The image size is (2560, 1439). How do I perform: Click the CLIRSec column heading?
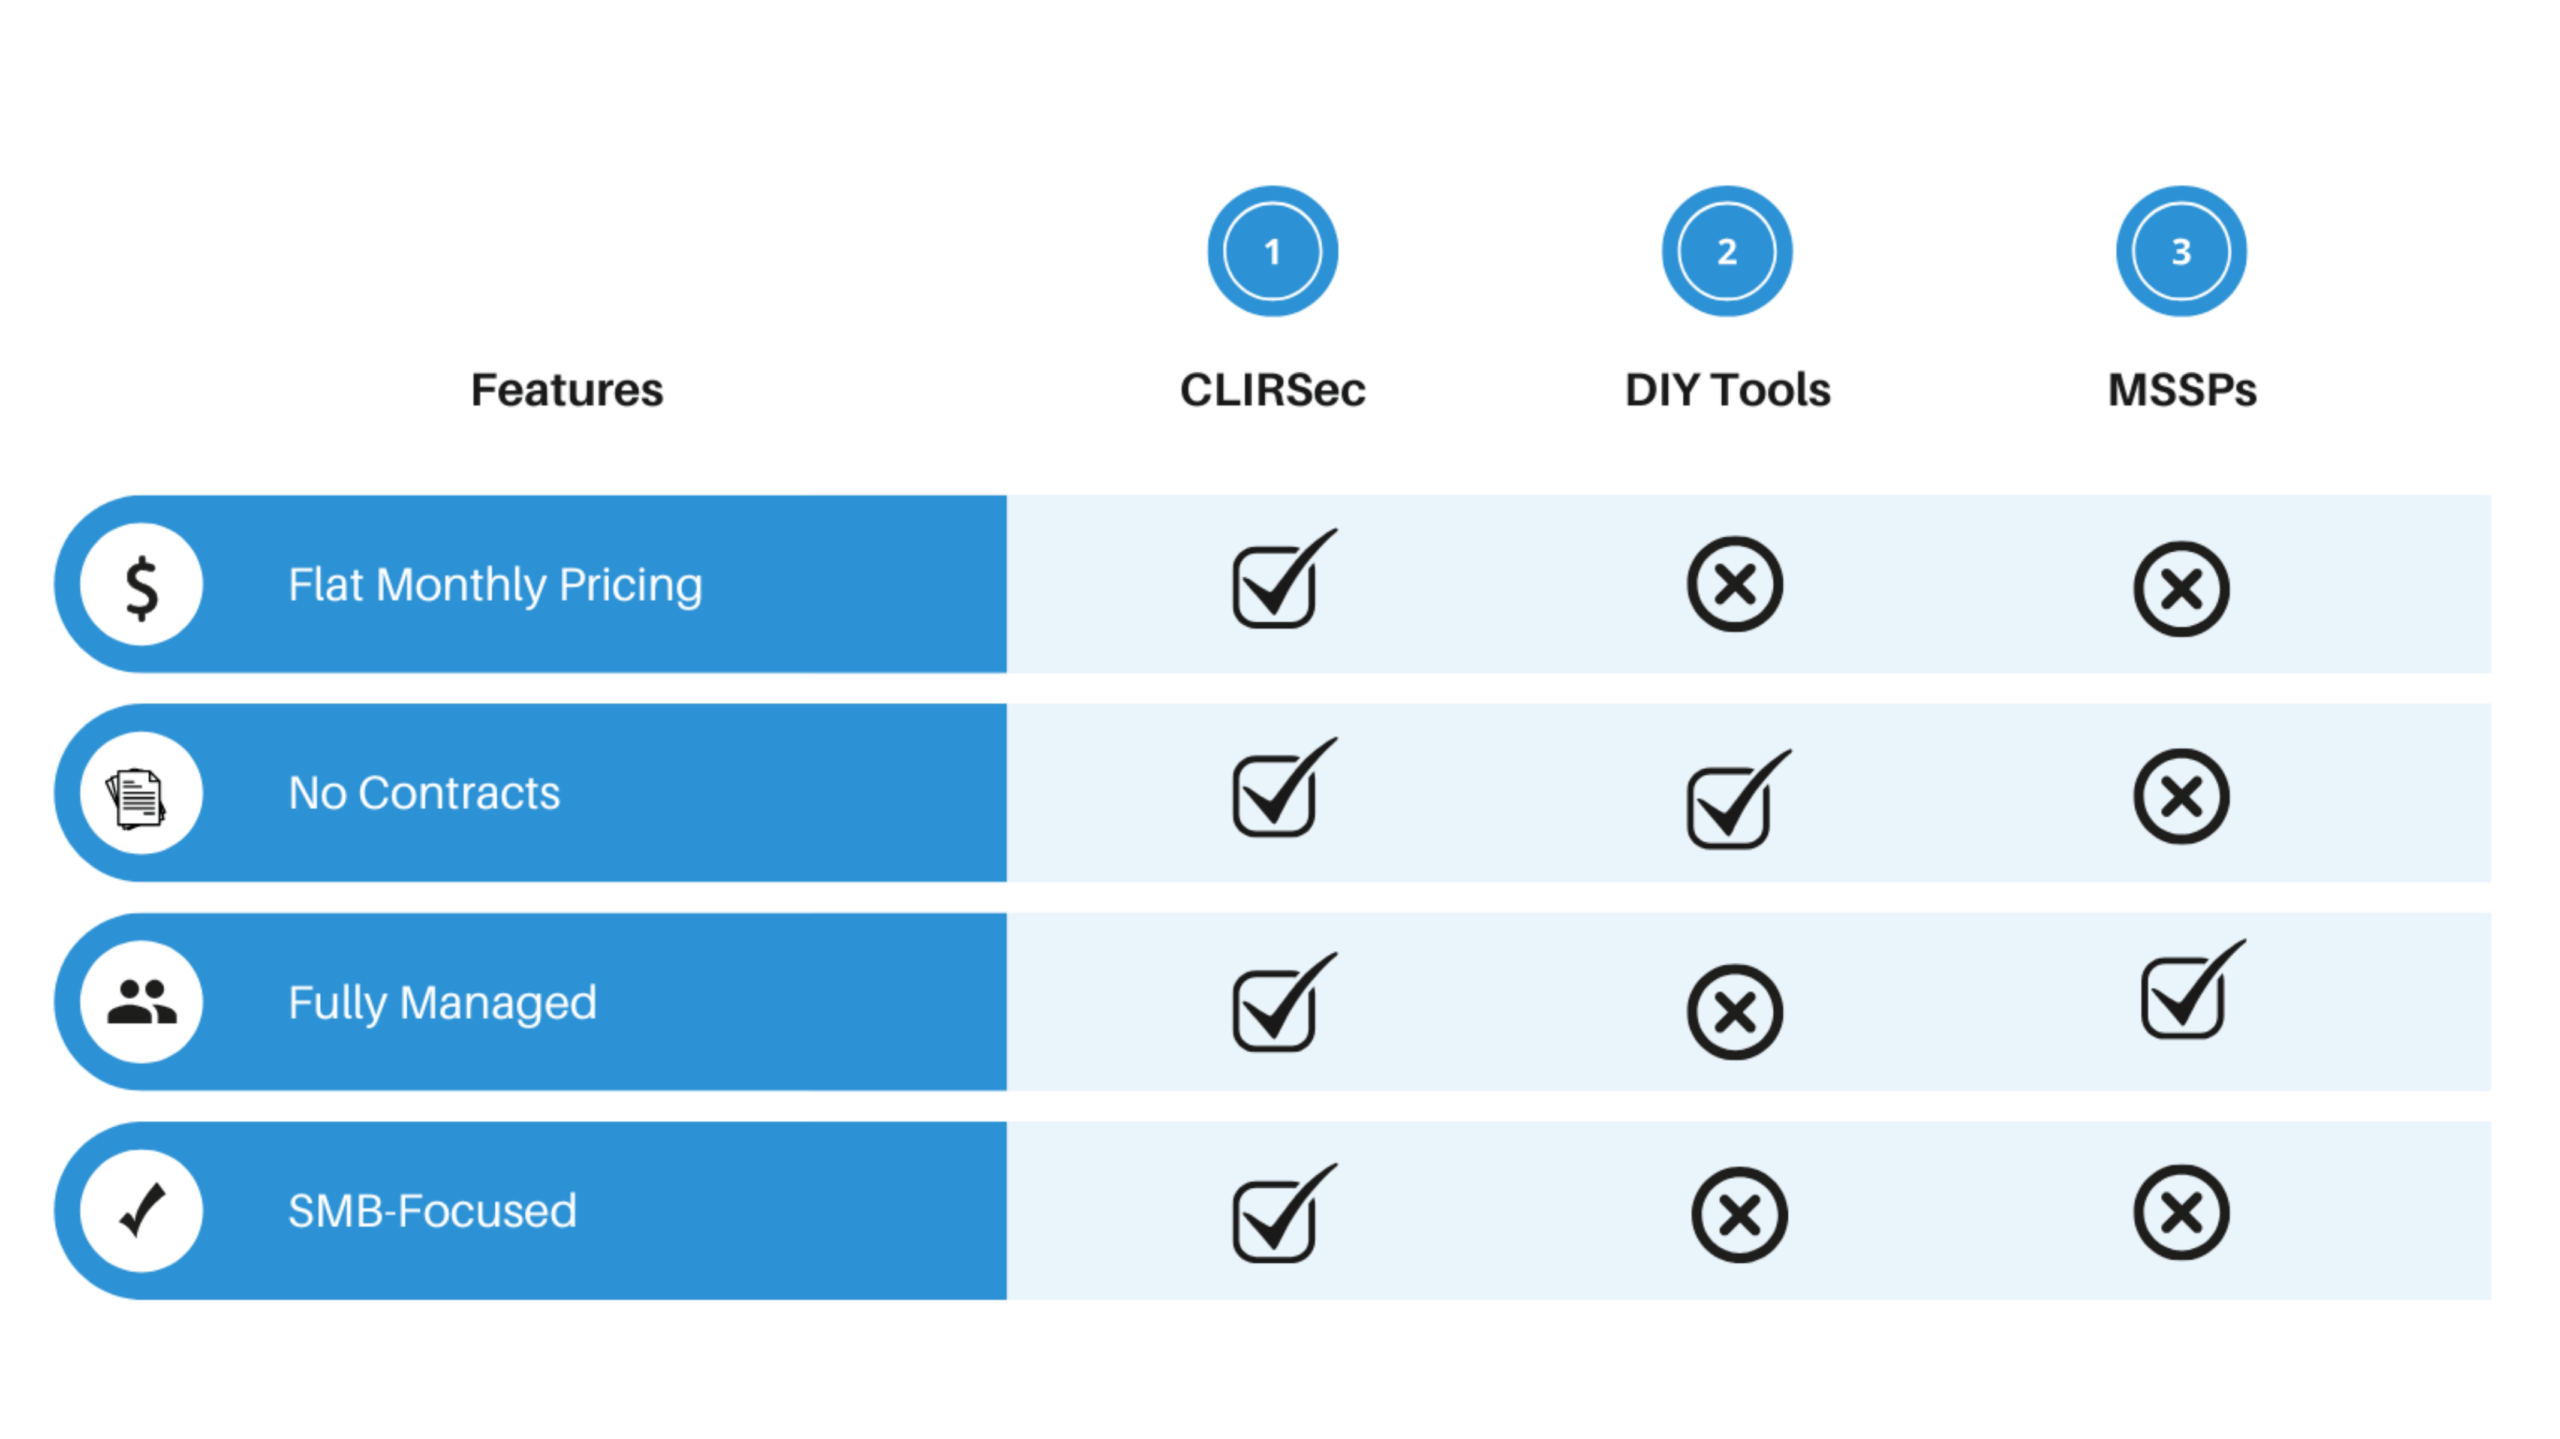click(1272, 390)
